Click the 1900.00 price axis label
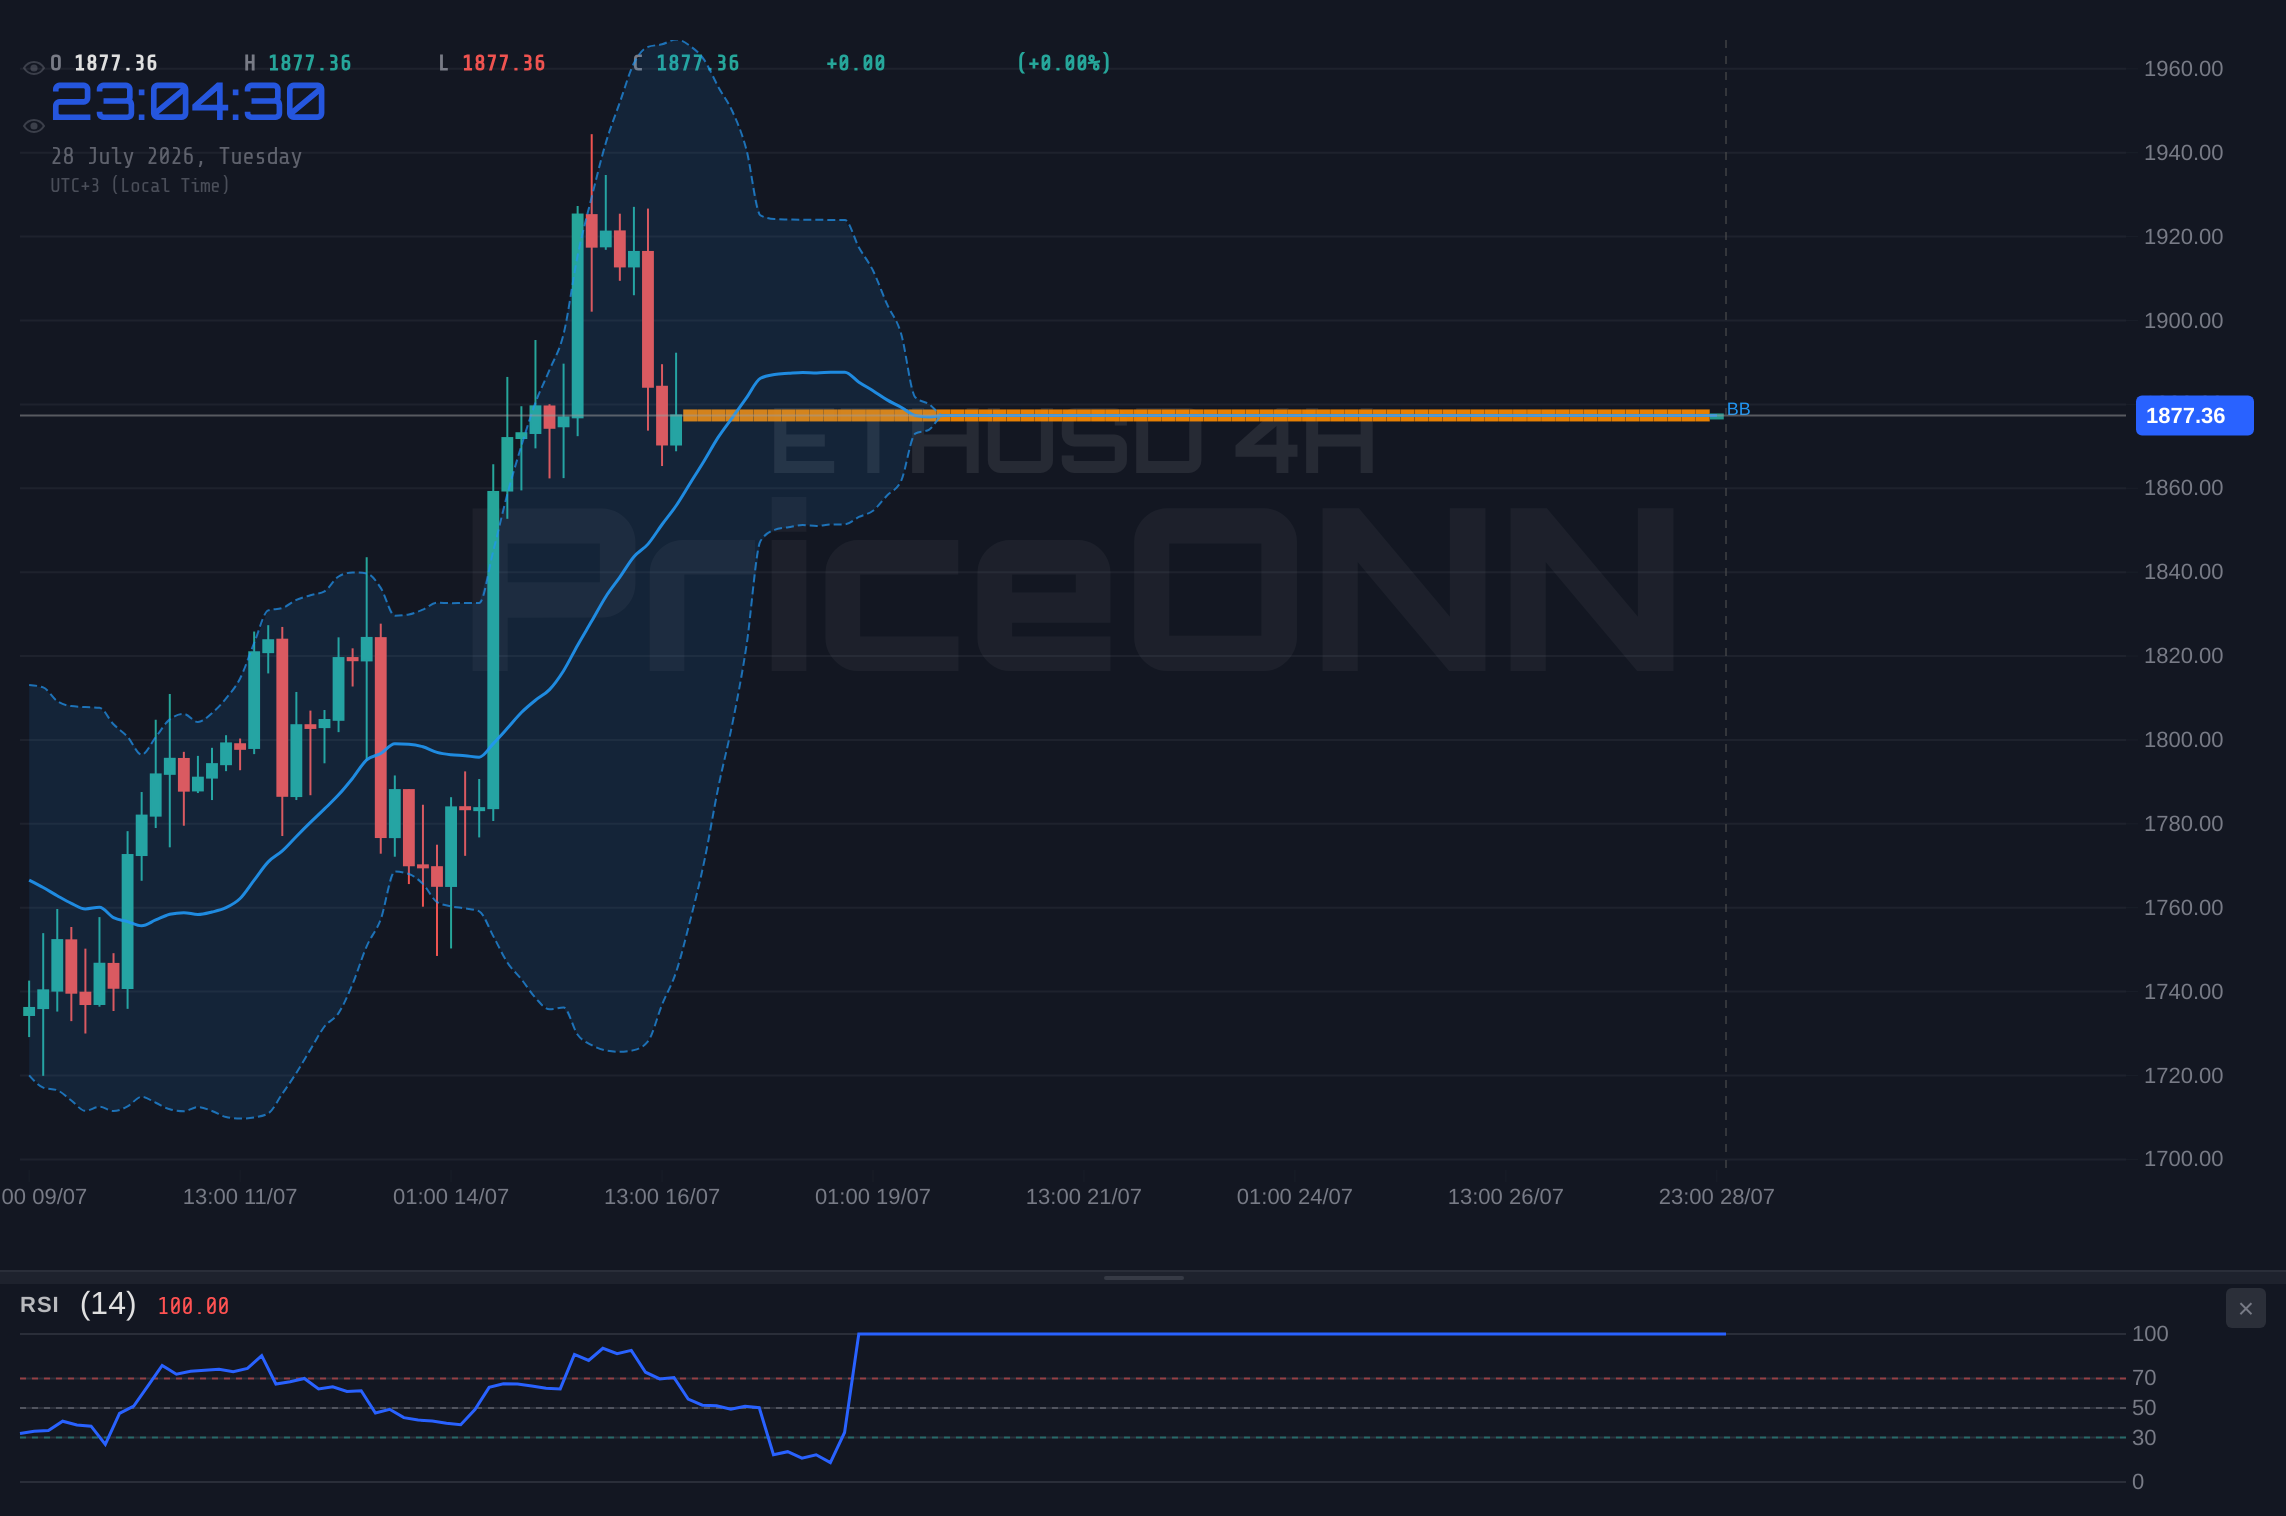This screenshot has height=1516, width=2286. click(x=2183, y=321)
